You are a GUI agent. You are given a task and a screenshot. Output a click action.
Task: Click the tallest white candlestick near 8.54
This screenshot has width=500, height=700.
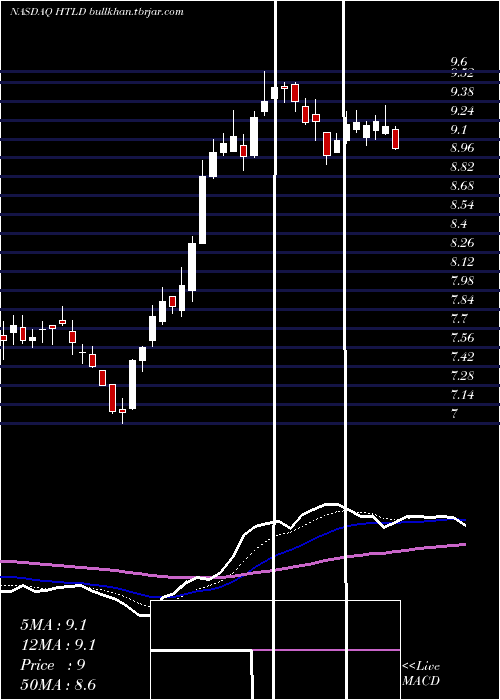[202, 210]
